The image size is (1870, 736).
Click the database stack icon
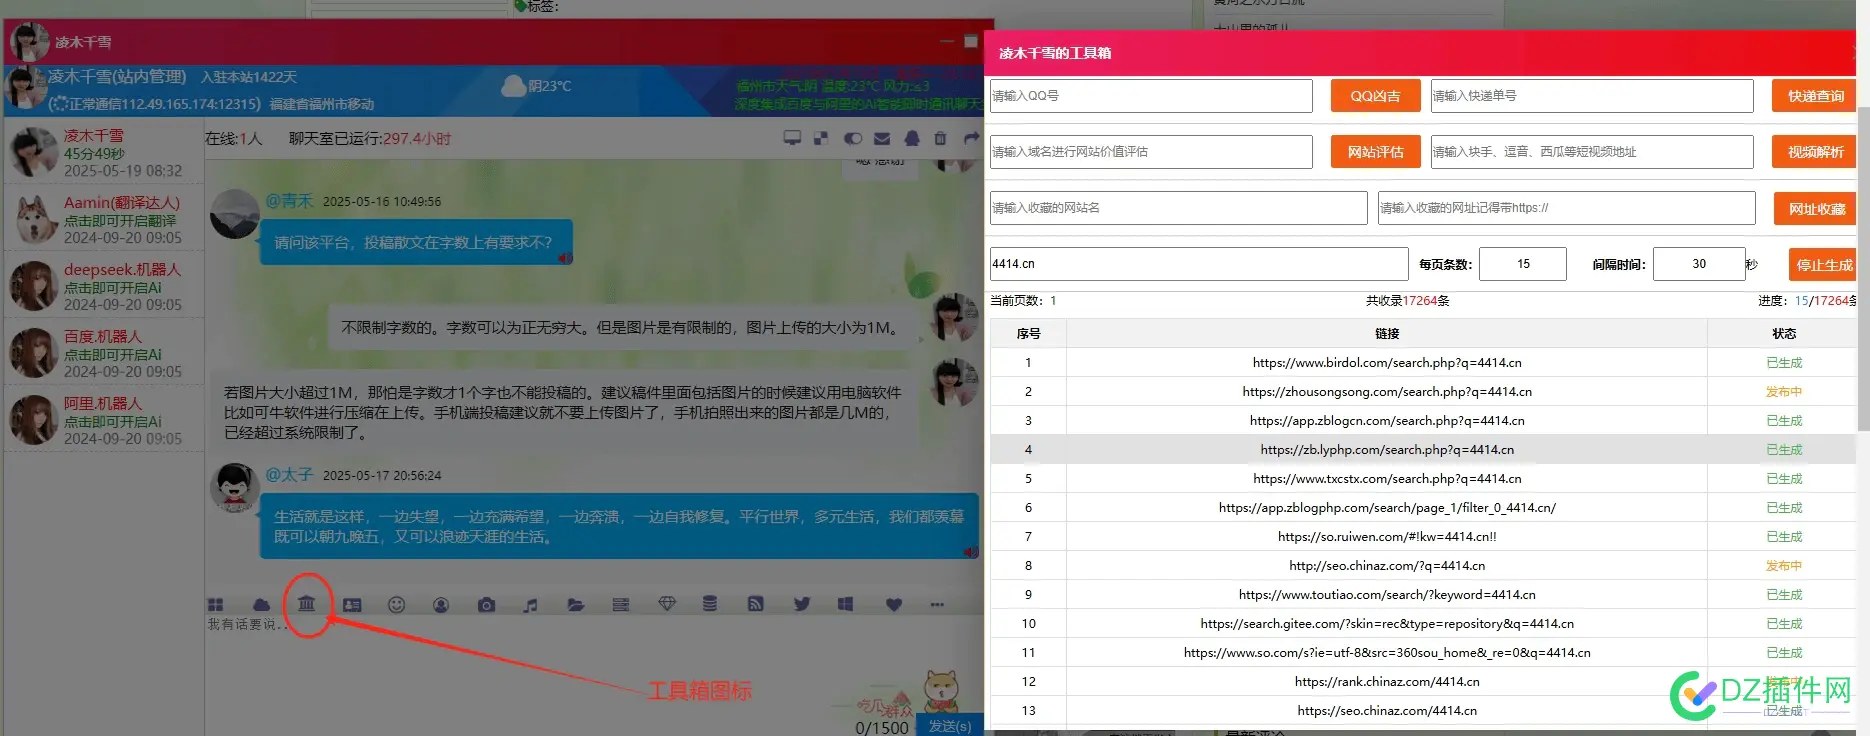click(710, 603)
